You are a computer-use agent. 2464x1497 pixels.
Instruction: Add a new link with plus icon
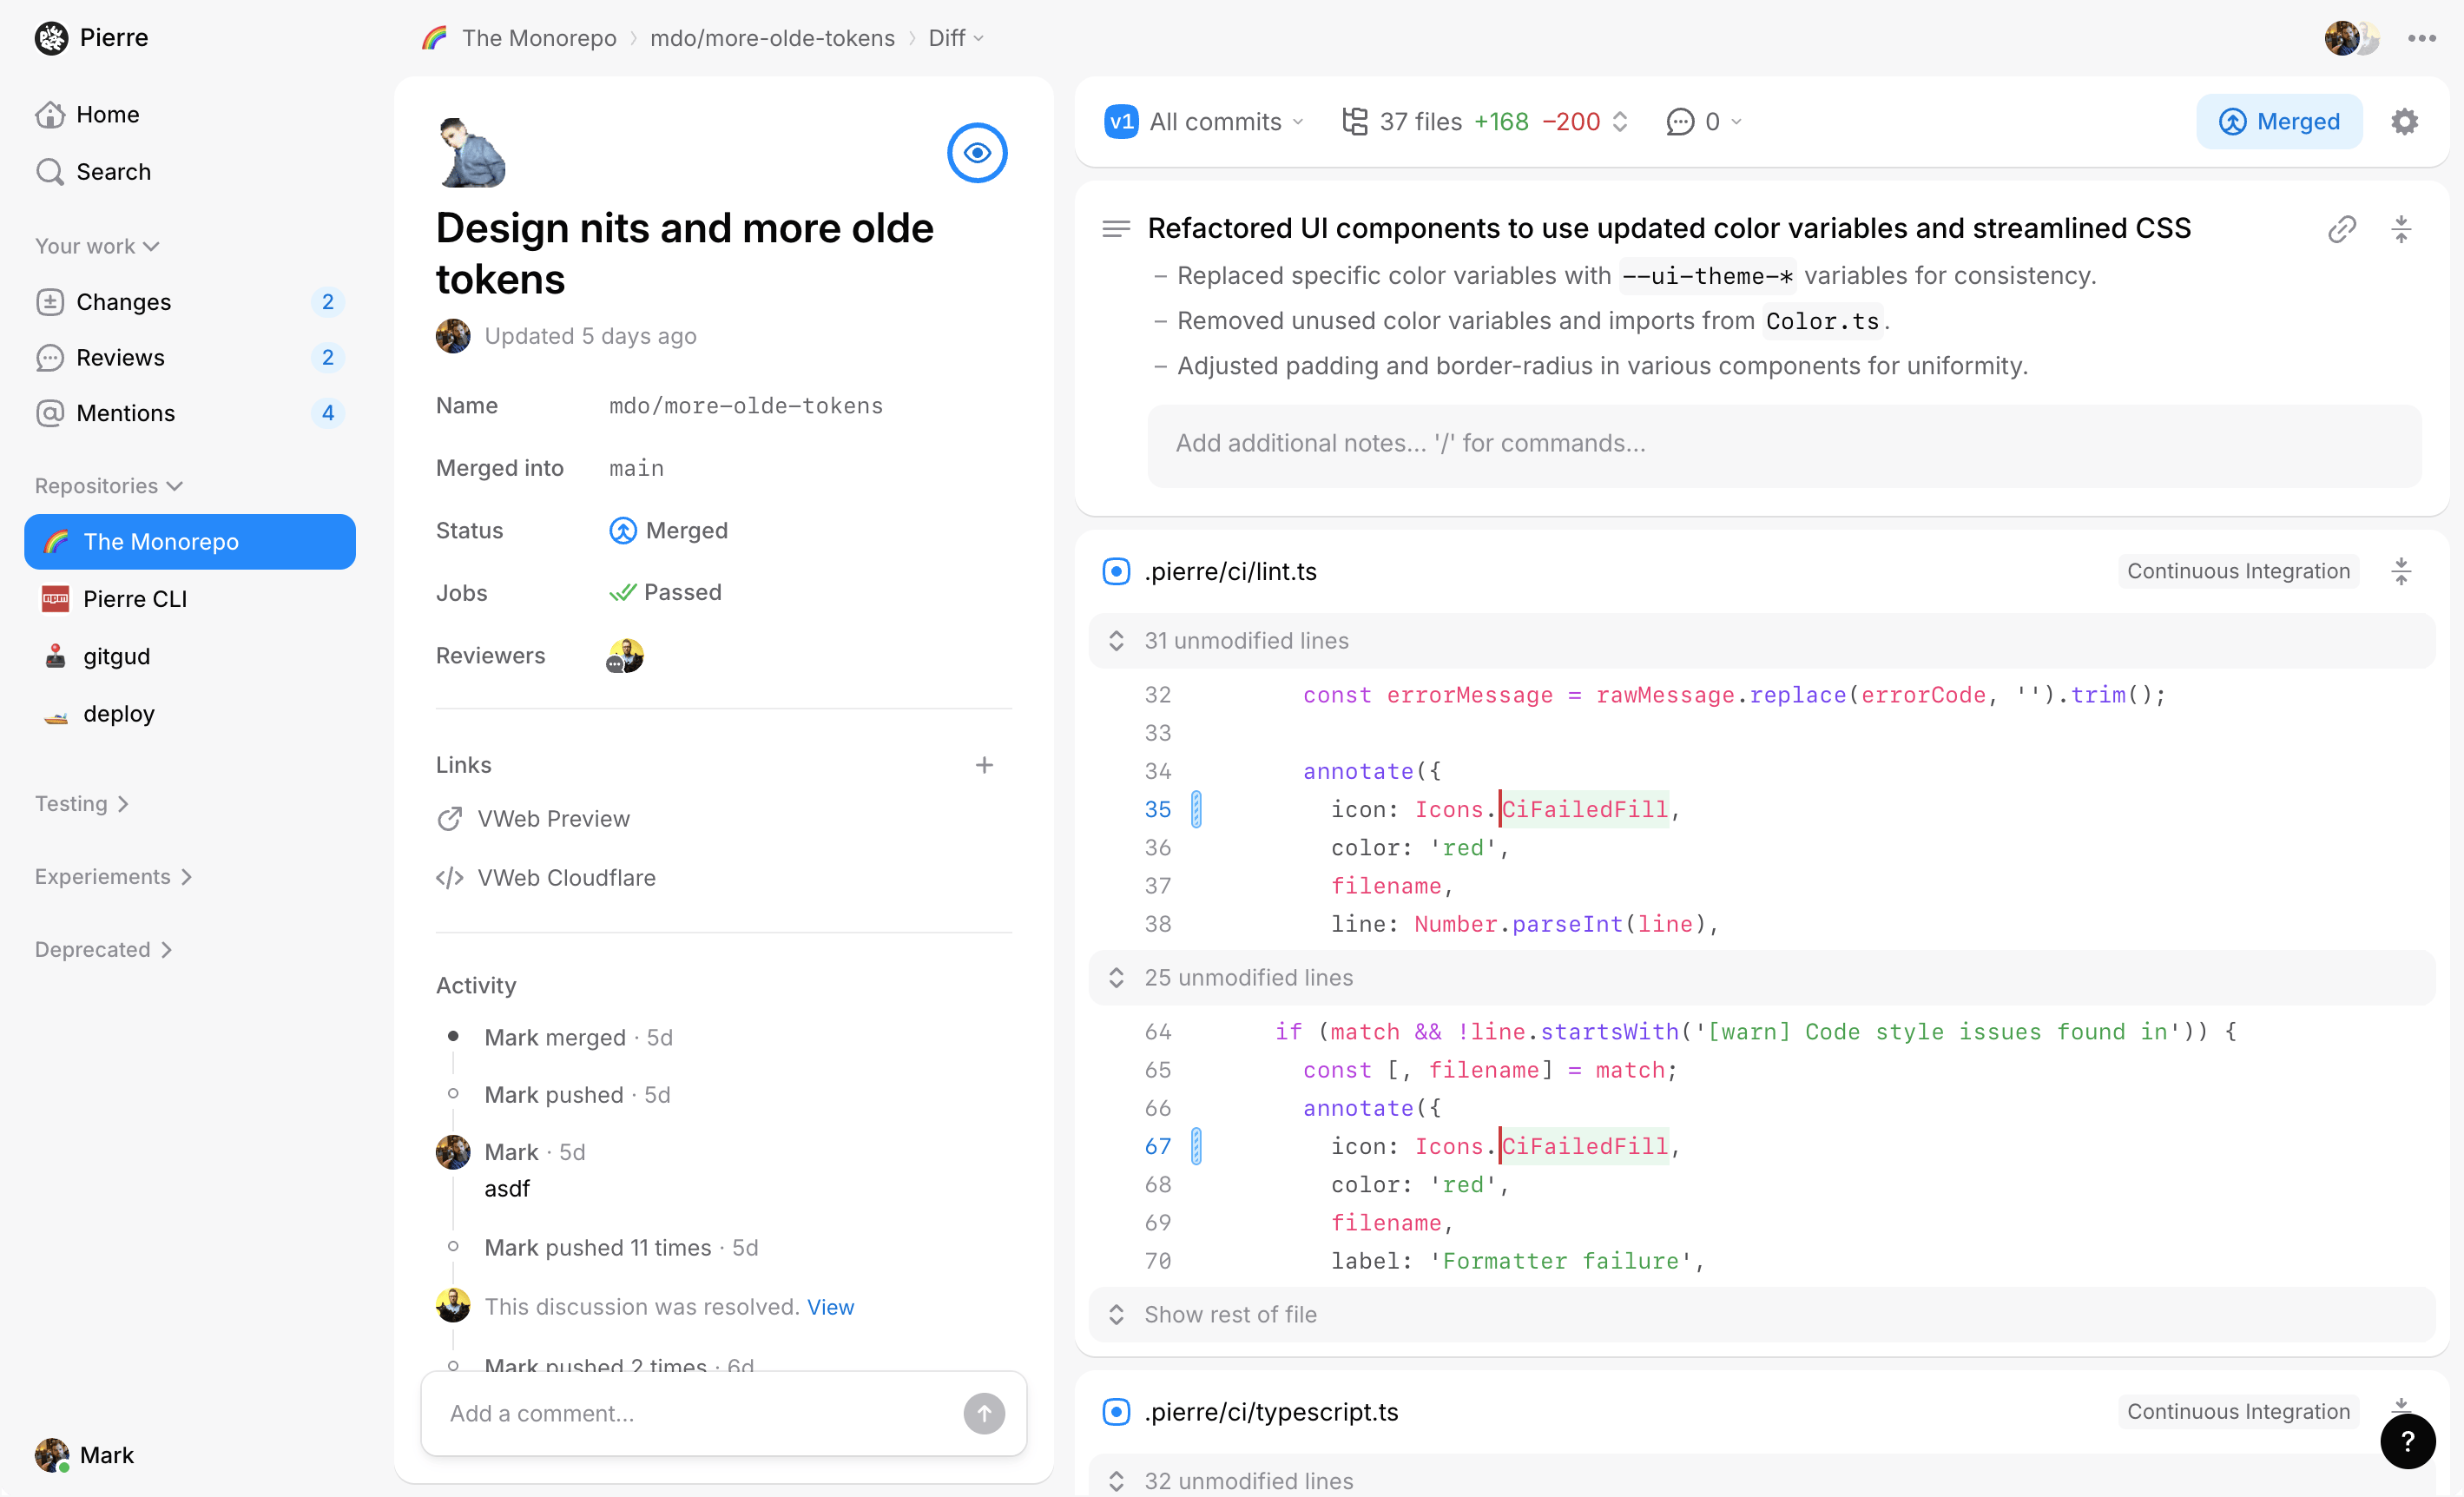(984, 765)
